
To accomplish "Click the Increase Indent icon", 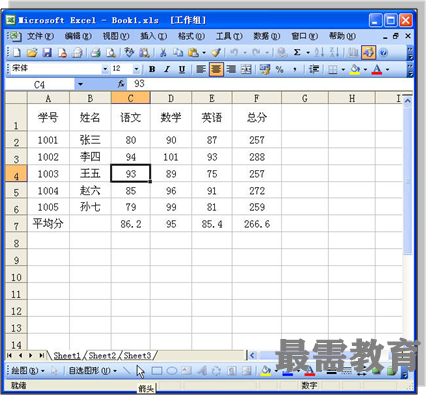I will pos(313,69).
